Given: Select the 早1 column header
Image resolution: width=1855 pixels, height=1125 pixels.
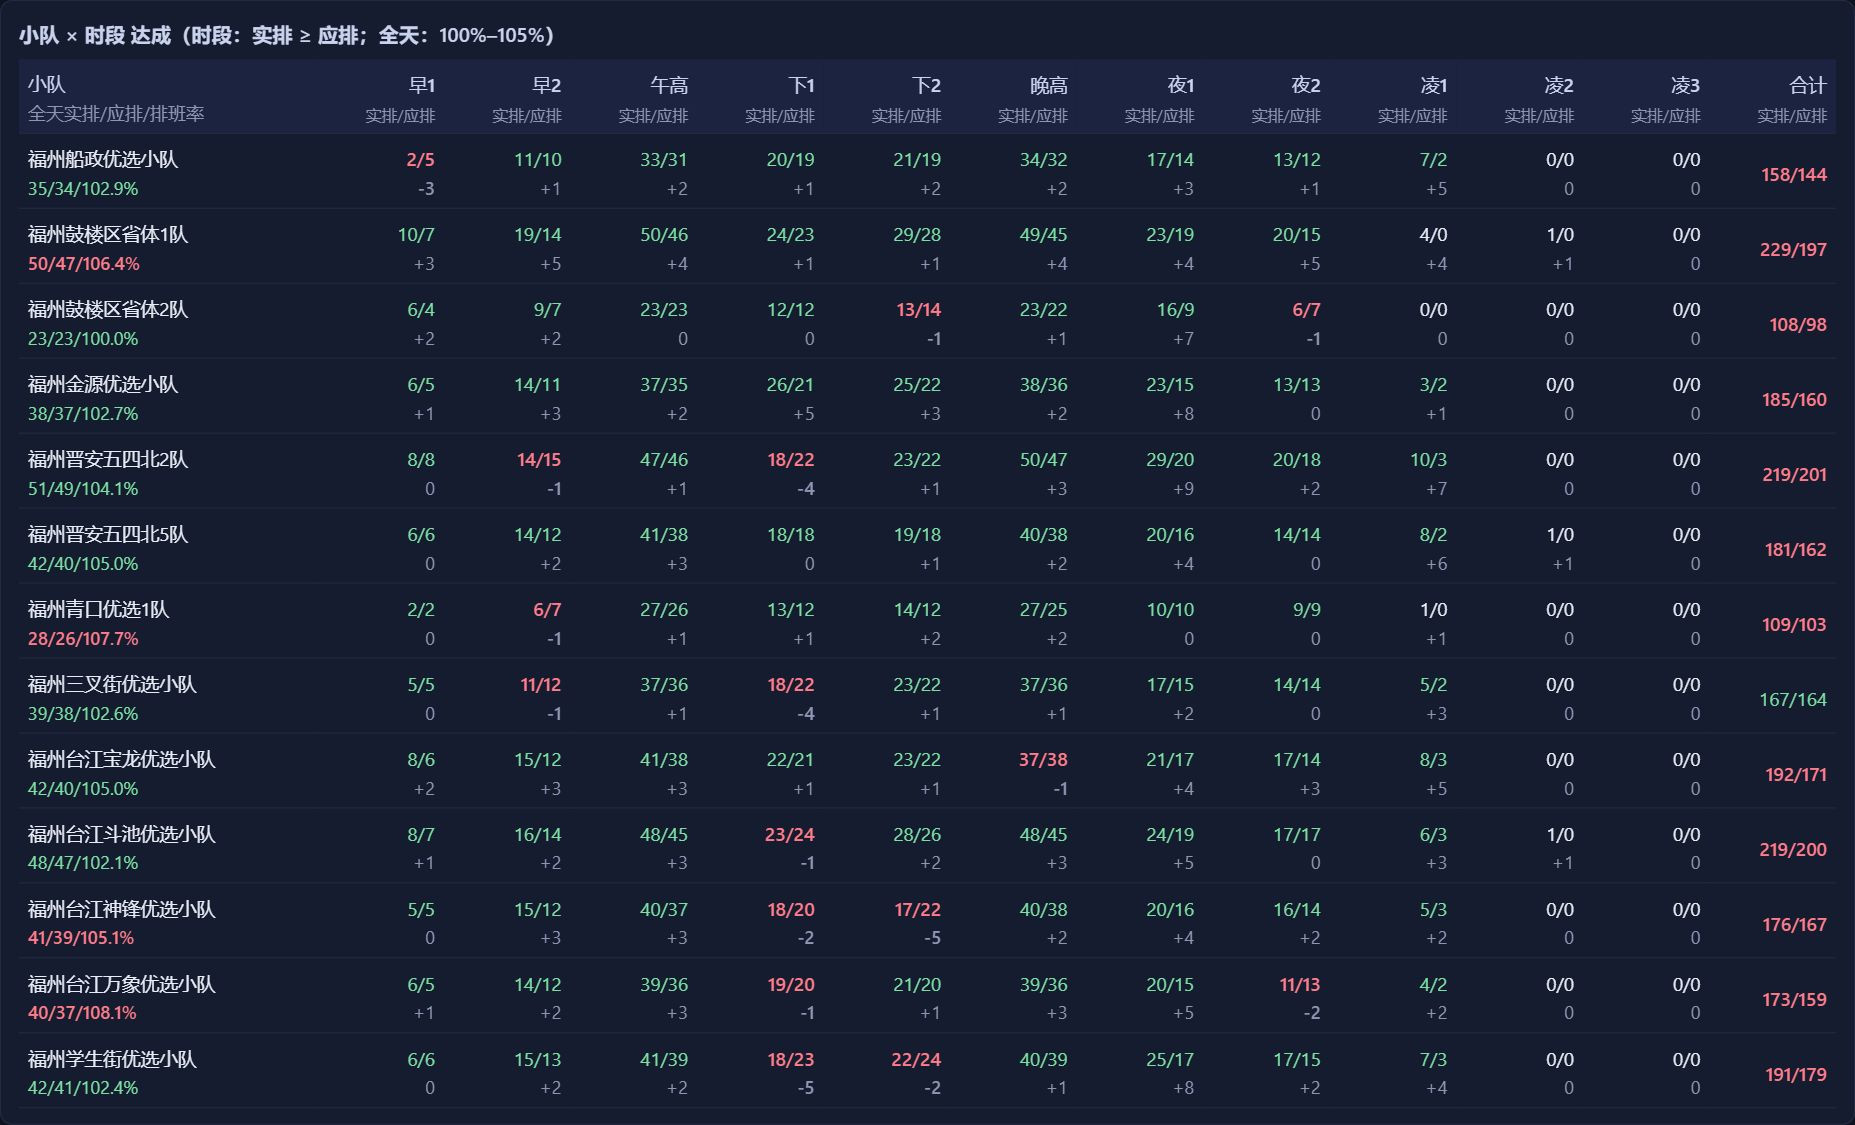Looking at the screenshot, I should 421,85.
